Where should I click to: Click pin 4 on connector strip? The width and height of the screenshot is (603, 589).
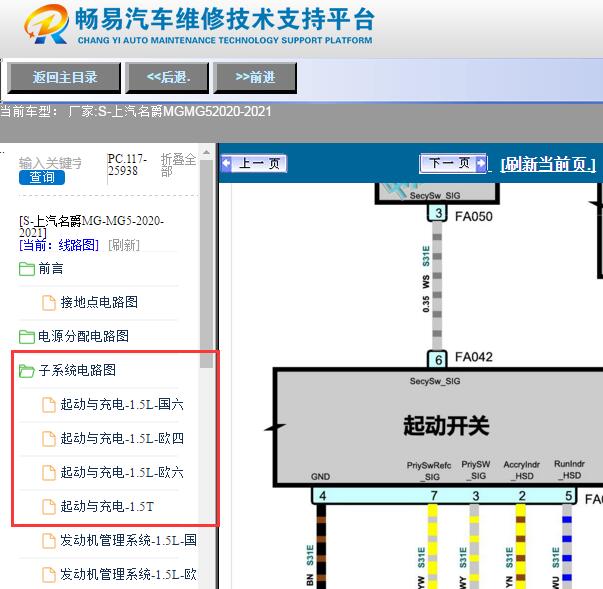[322, 496]
